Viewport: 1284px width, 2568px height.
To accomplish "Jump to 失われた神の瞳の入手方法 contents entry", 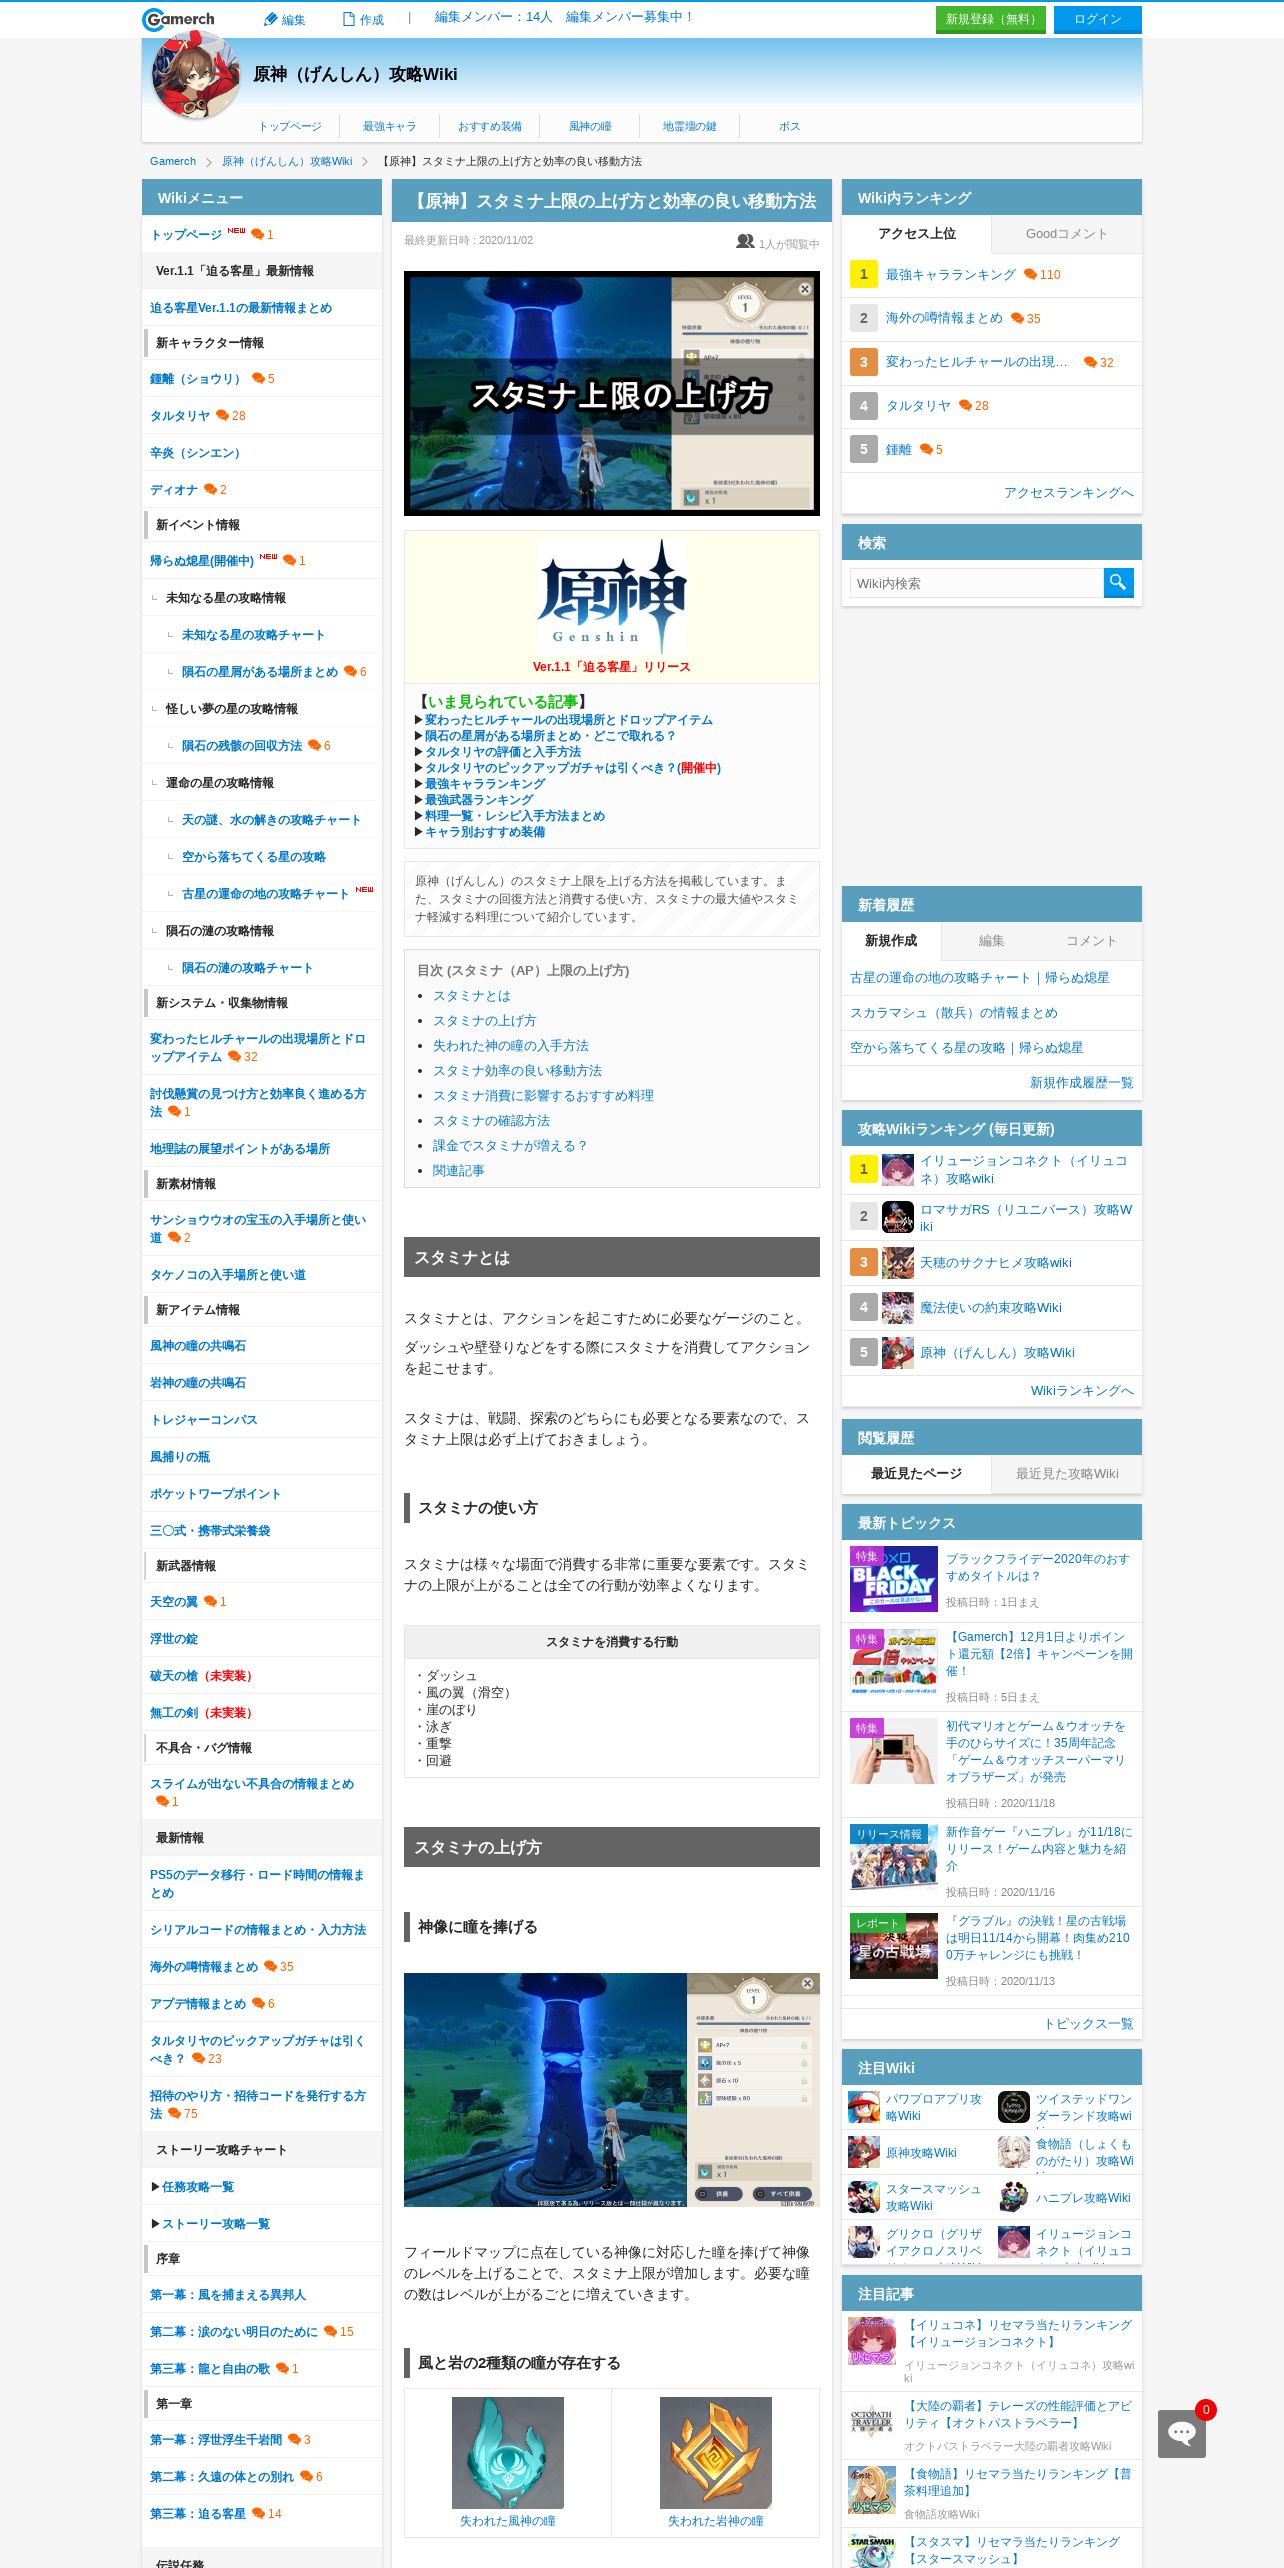I will tap(511, 1046).
